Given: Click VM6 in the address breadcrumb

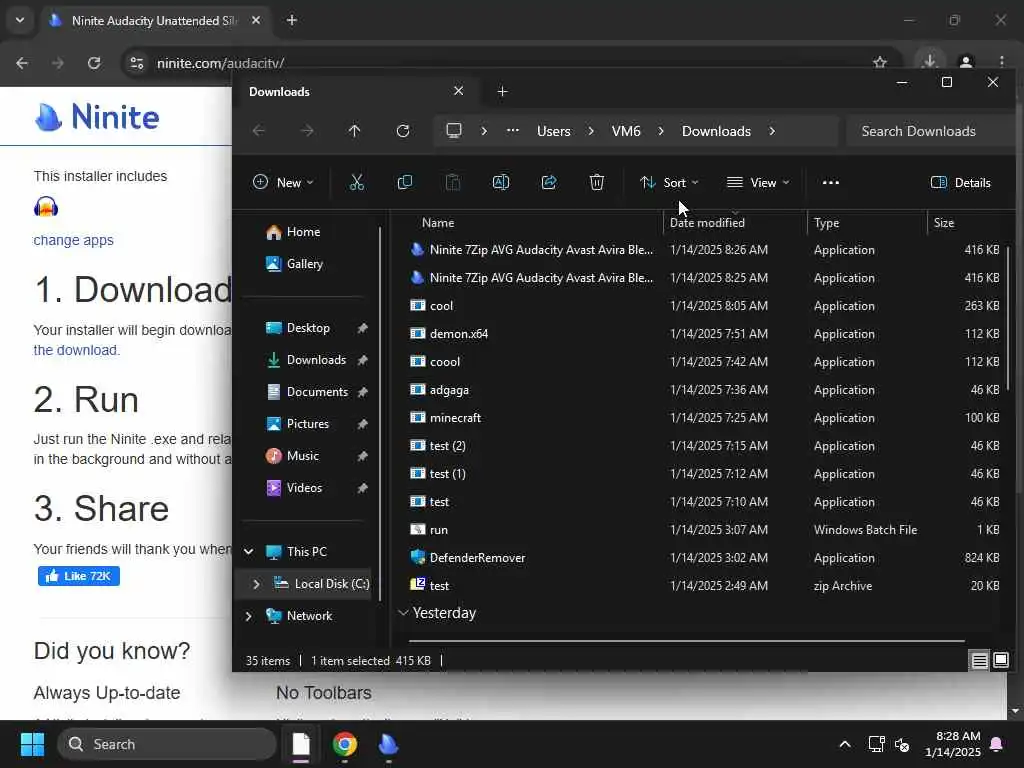Looking at the screenshot, I should point(626,131).
